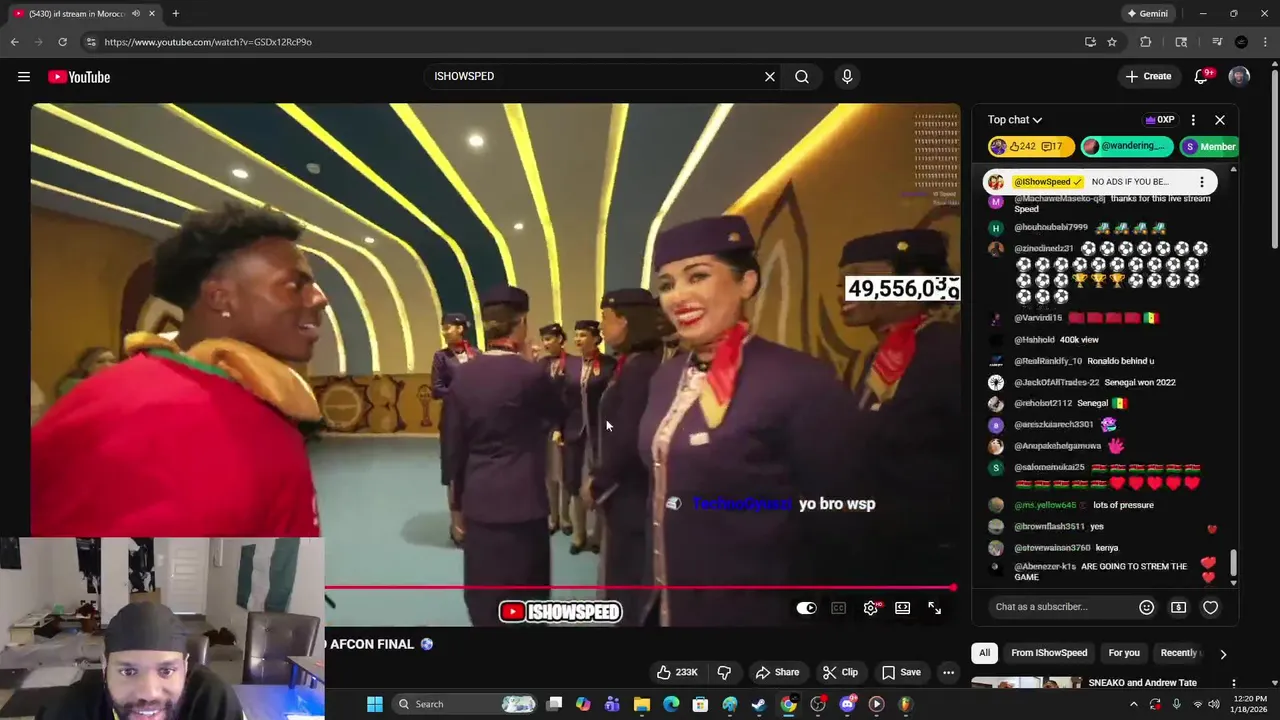Dislike the video

coord(725,672)
